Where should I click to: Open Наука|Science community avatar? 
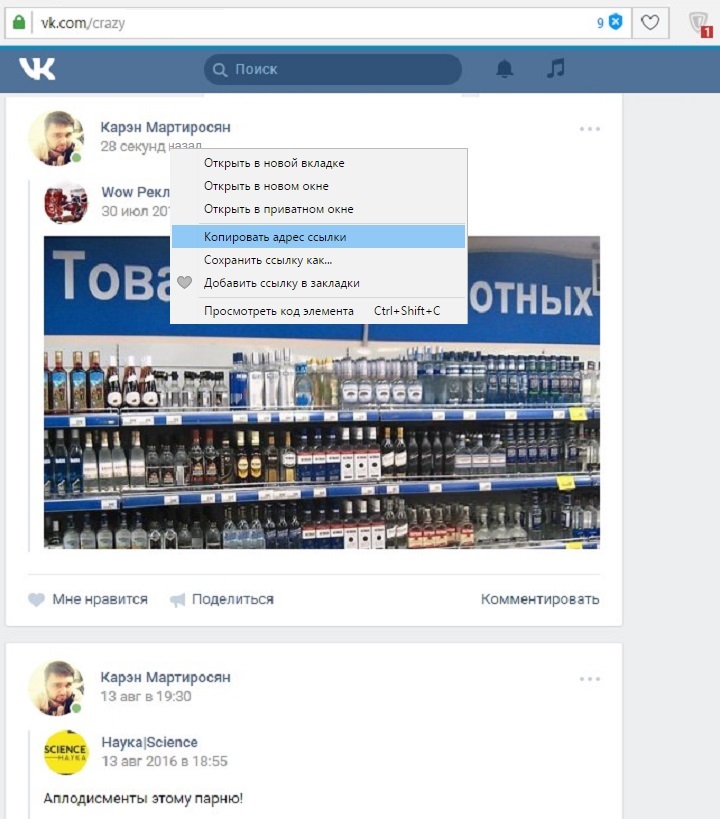pos(66,752)
